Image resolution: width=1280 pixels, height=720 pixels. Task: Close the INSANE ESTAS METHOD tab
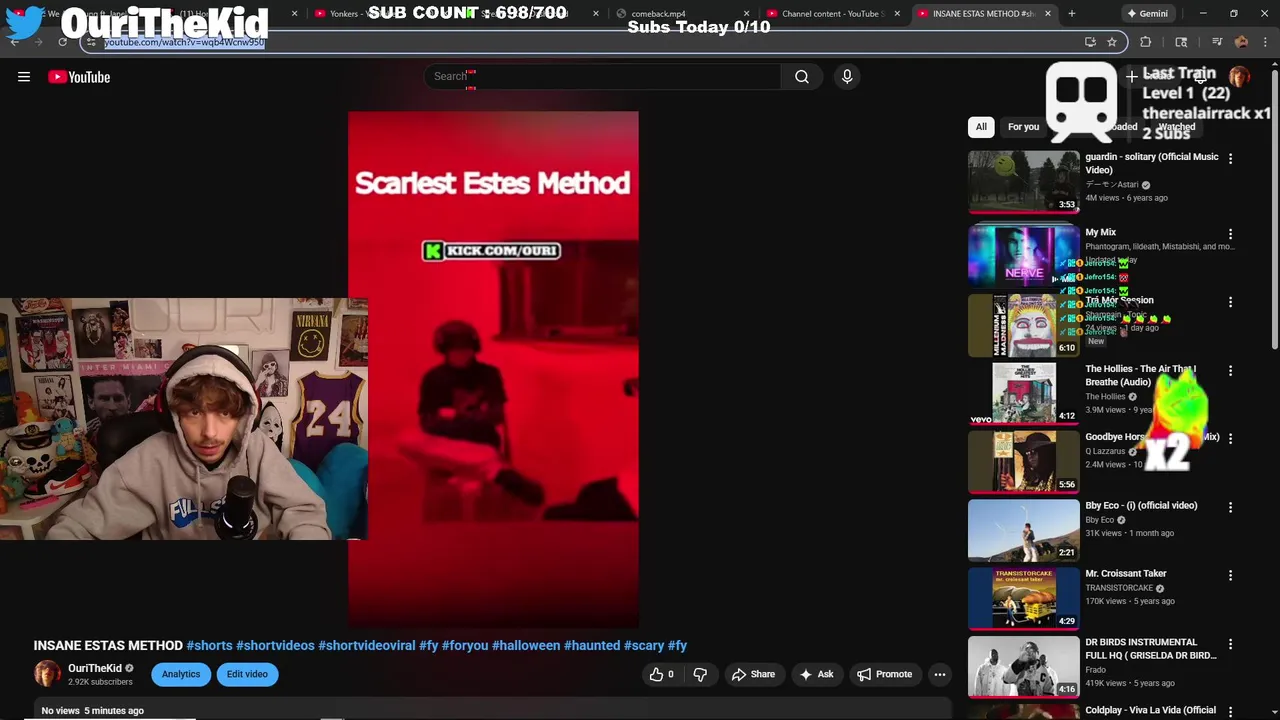[x=1047, y=14]
